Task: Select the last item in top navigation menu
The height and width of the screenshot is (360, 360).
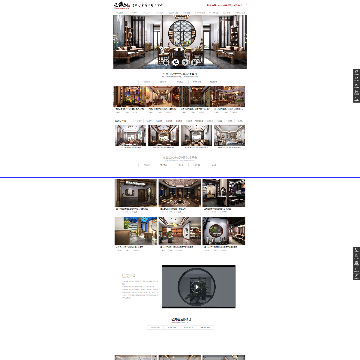Action: pos(240,13)
